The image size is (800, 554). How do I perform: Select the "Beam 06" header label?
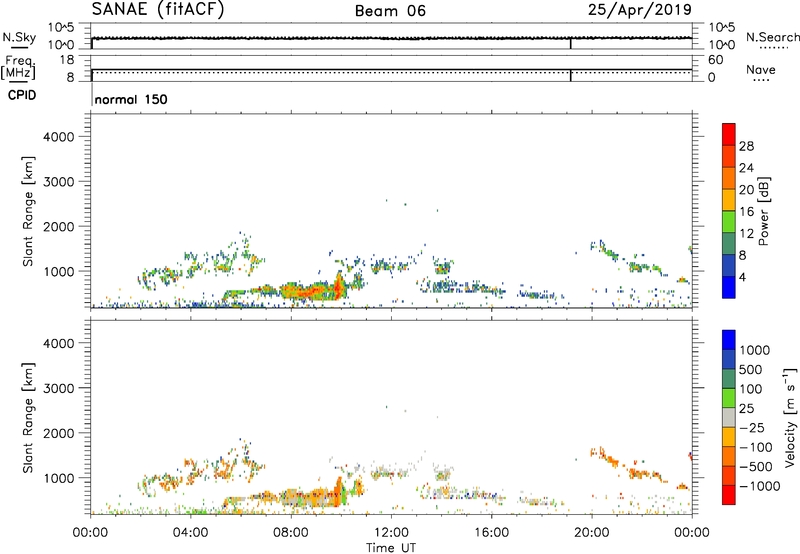click(x=390, y=11)
